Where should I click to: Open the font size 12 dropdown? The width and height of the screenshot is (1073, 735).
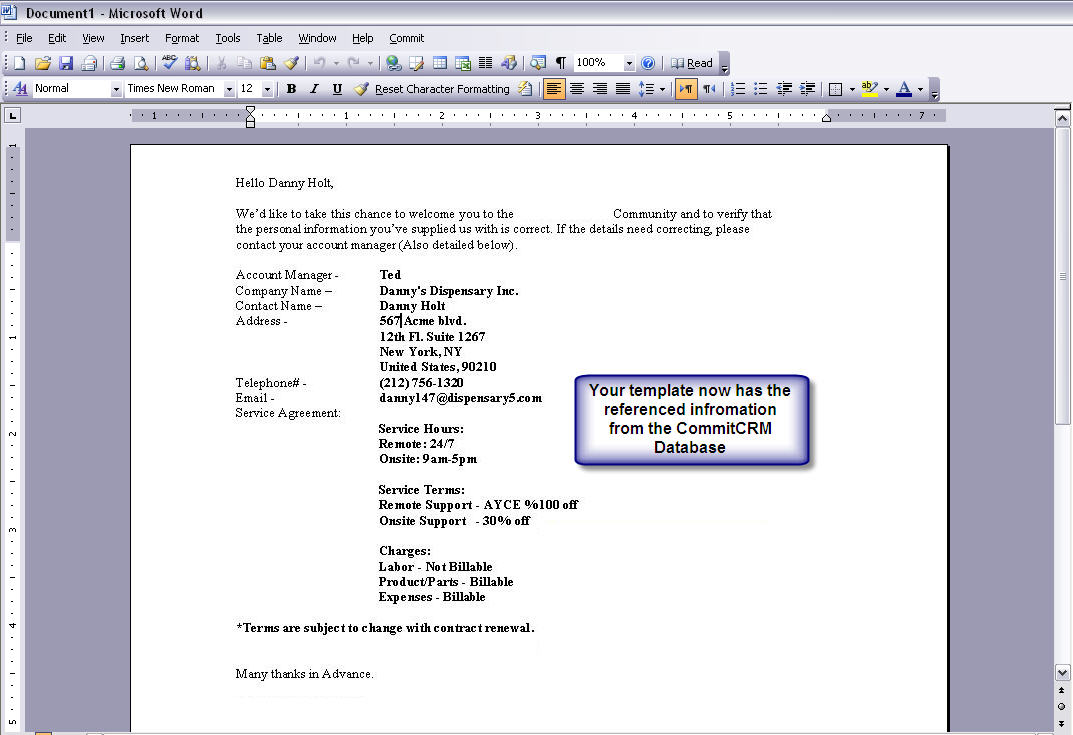click(x=267, y=89)
